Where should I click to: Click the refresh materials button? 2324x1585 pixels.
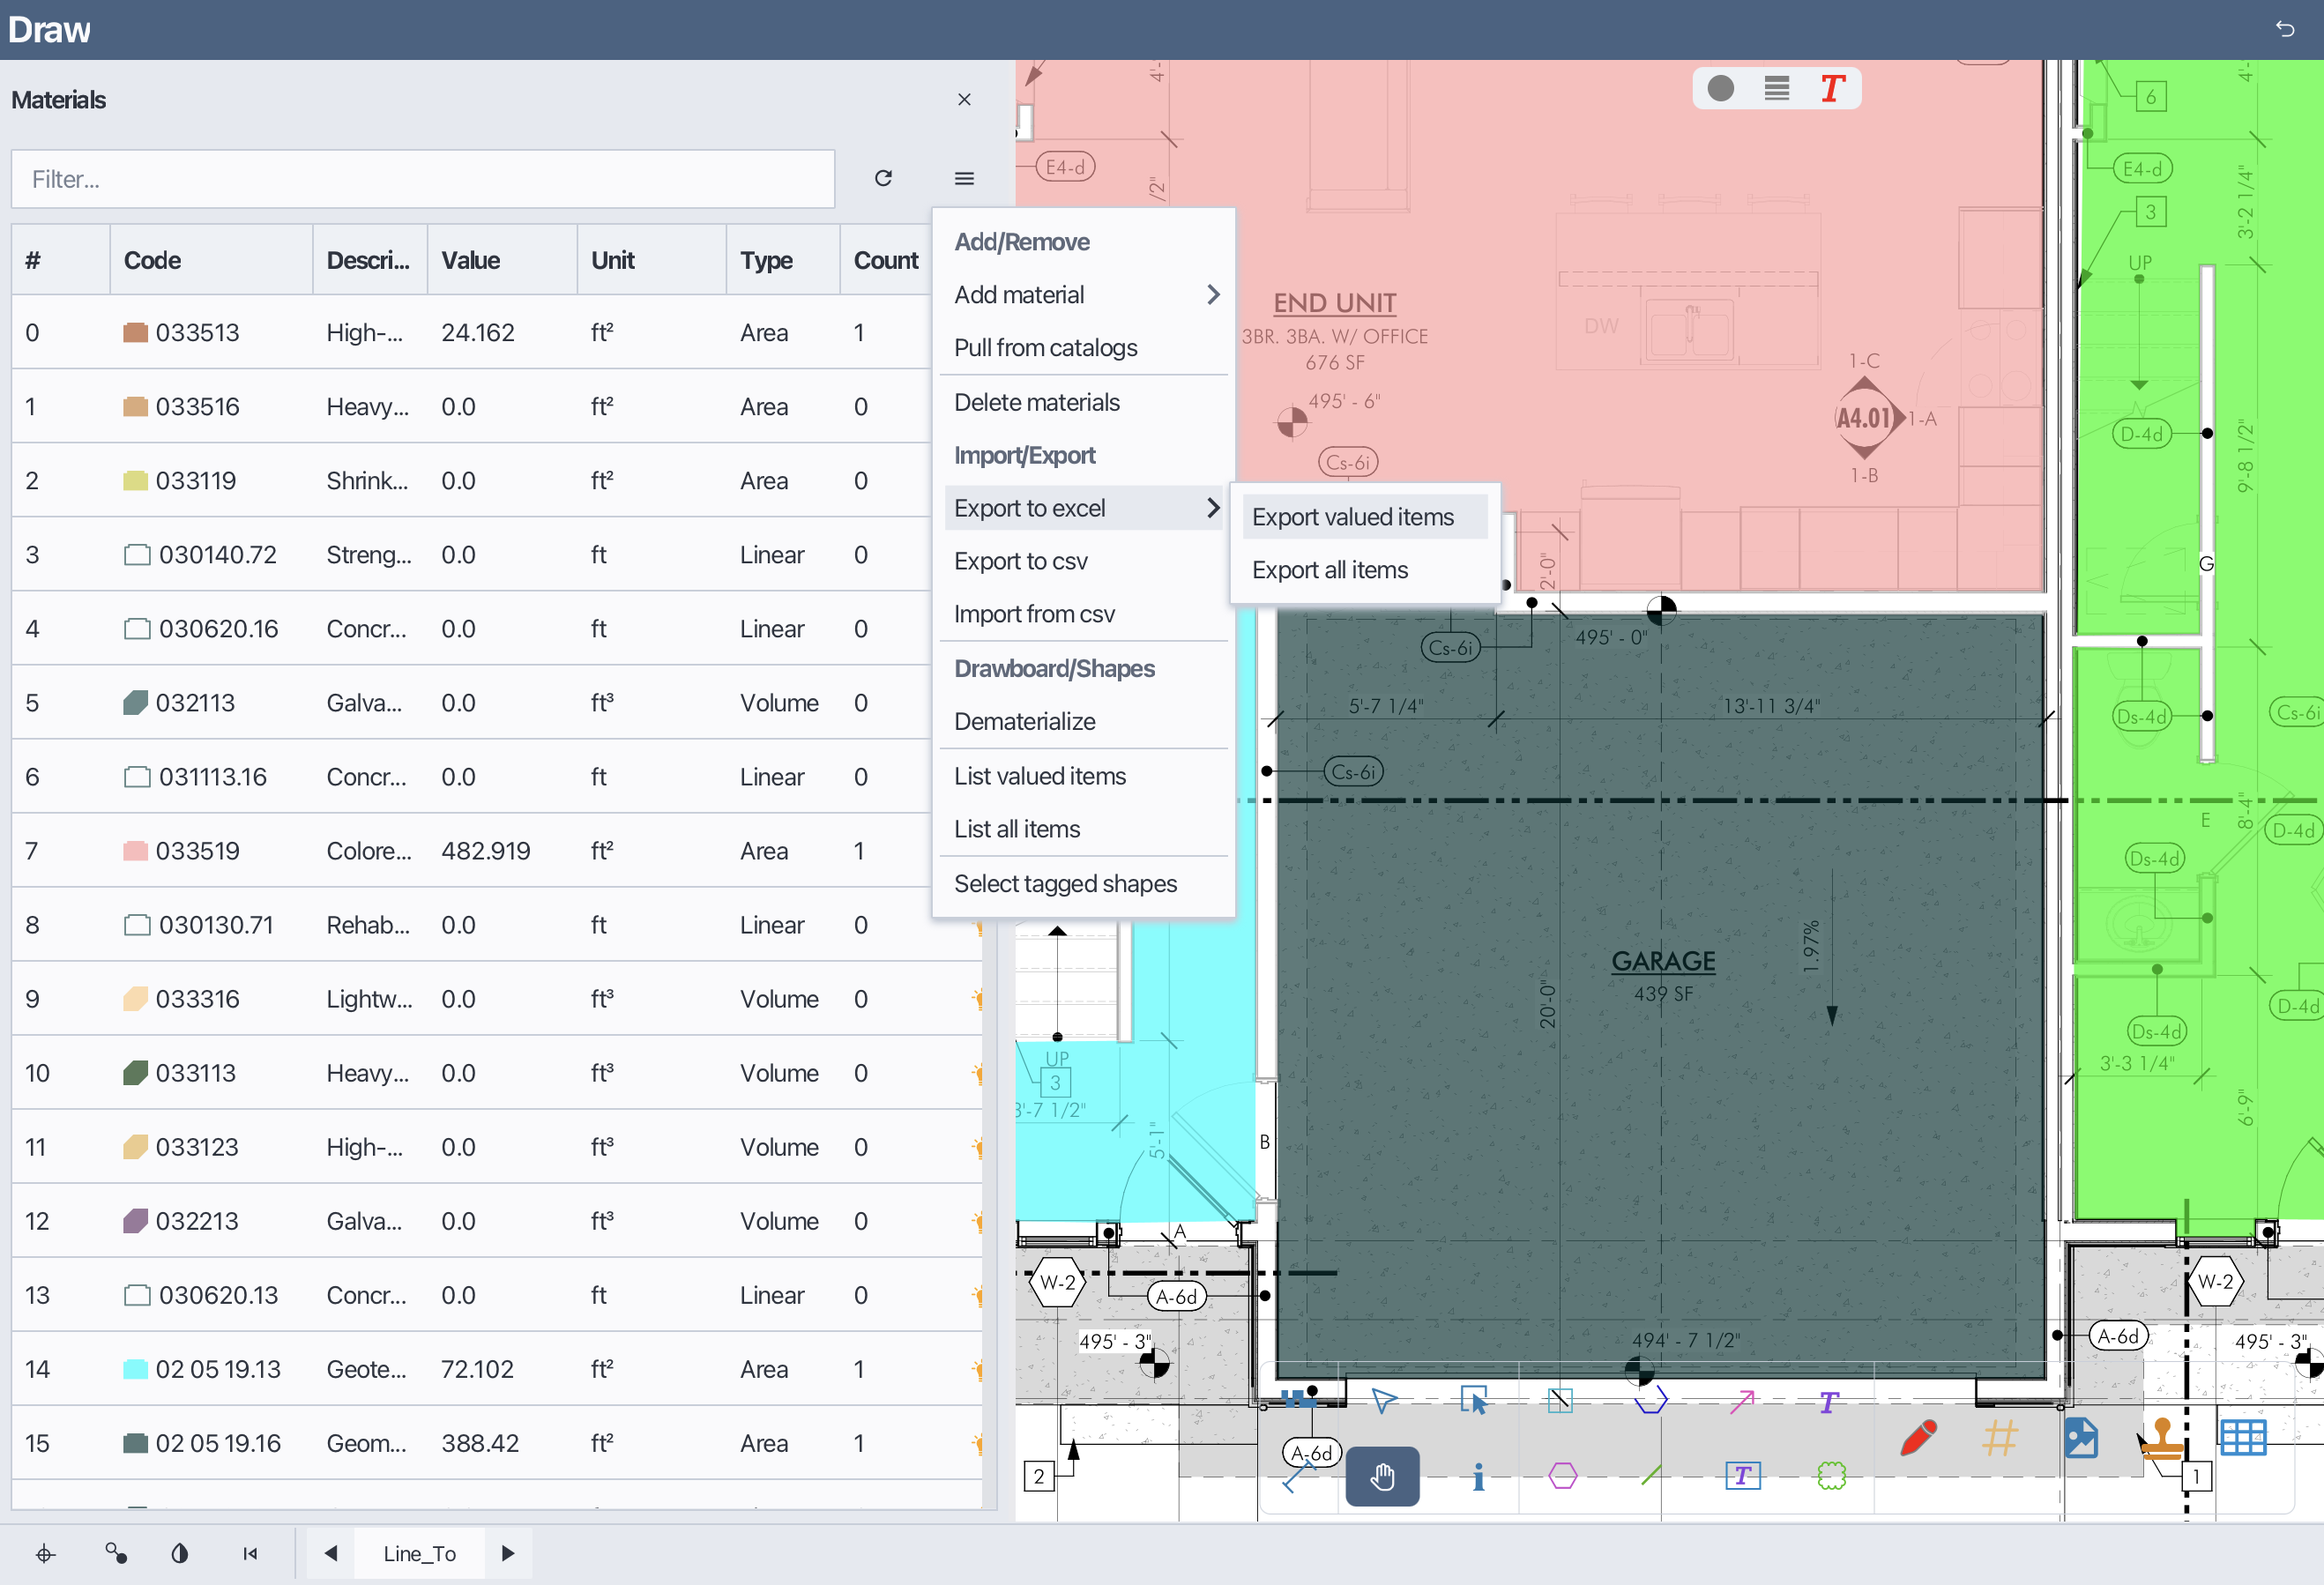pos(883,178)
